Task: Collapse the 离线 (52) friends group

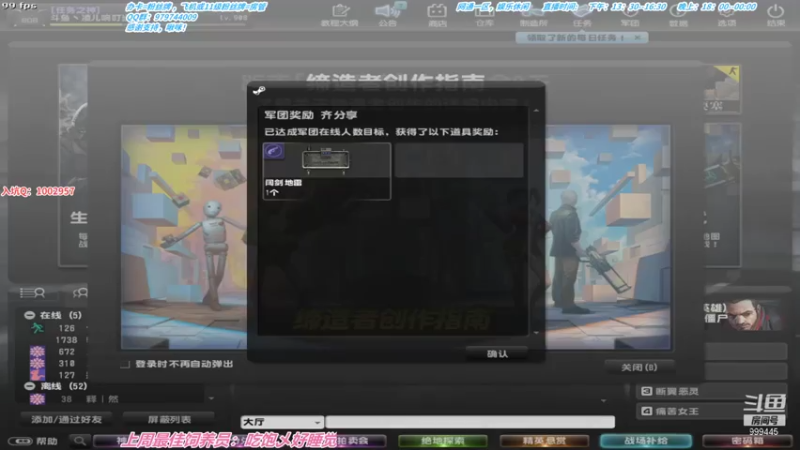Action: [30, 386]
